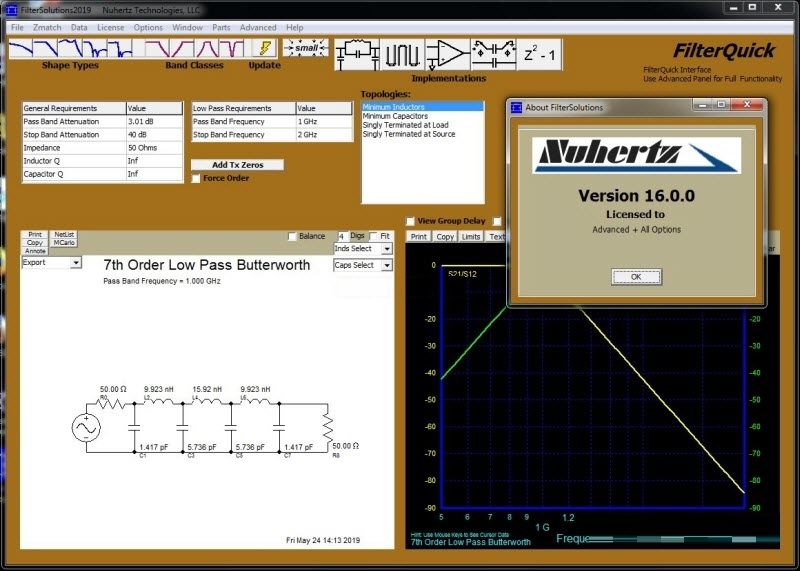Click the plot panel Print button
This screenshot has height=571, width=800.
click(x=419, y=237)
